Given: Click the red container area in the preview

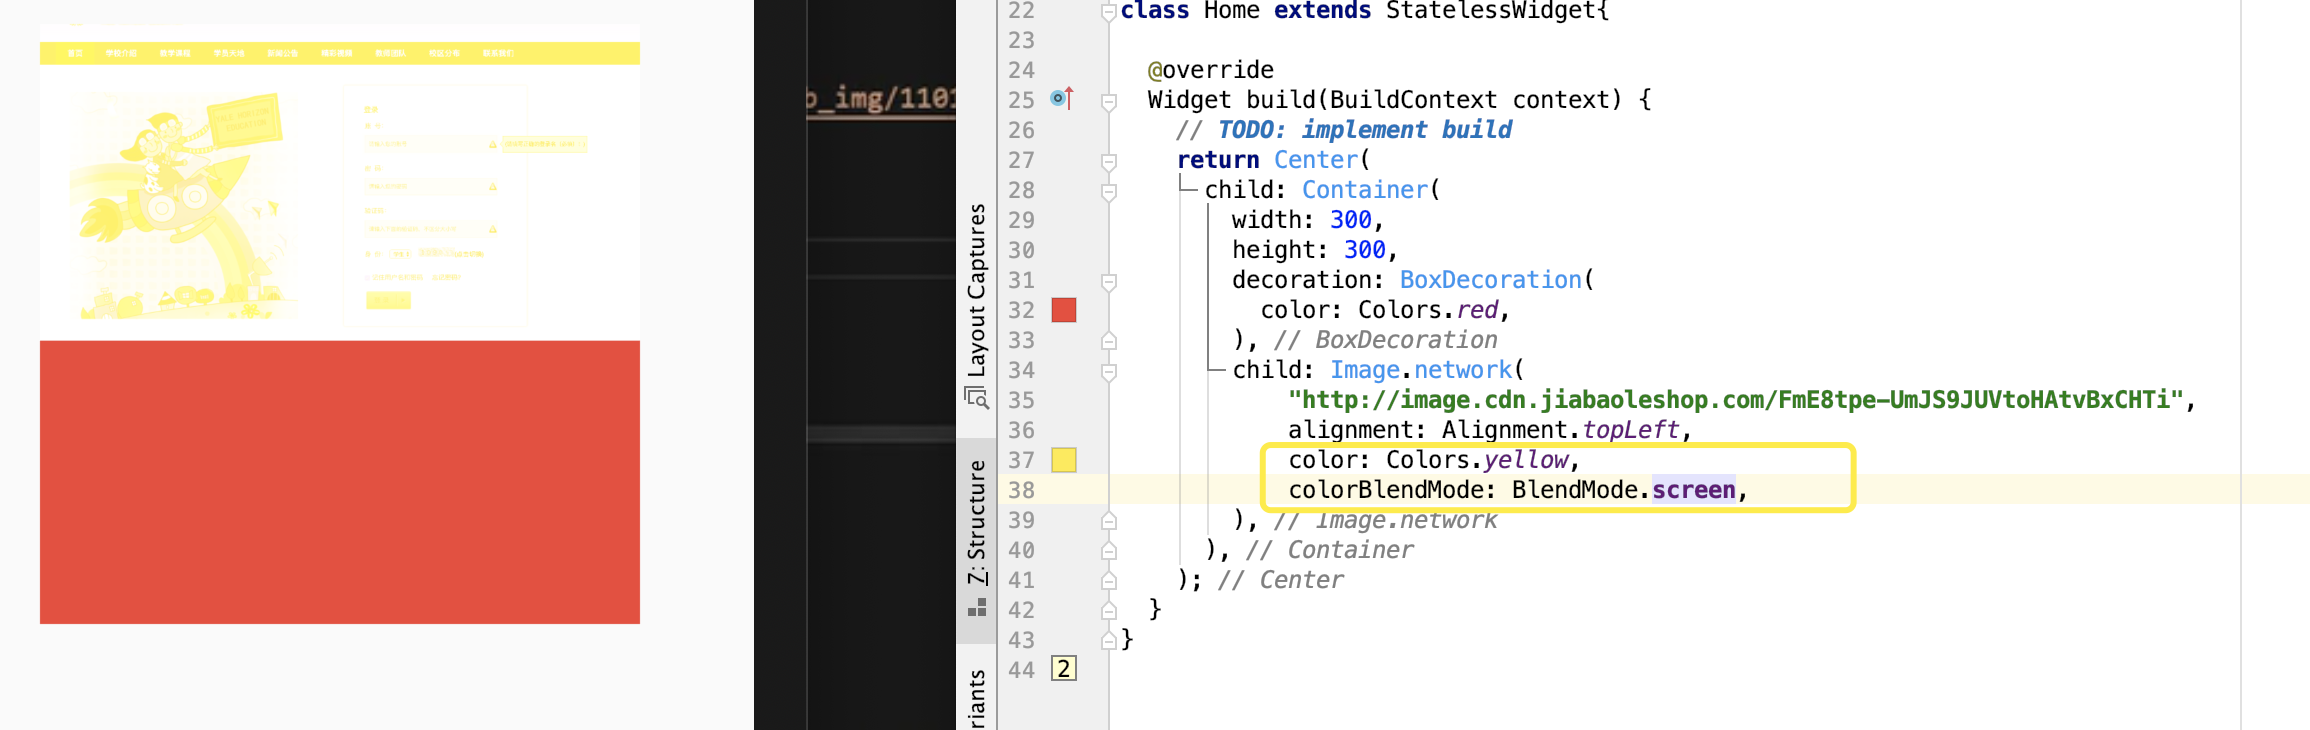Looking at the screenshot, I should click(x=340, y=482).
